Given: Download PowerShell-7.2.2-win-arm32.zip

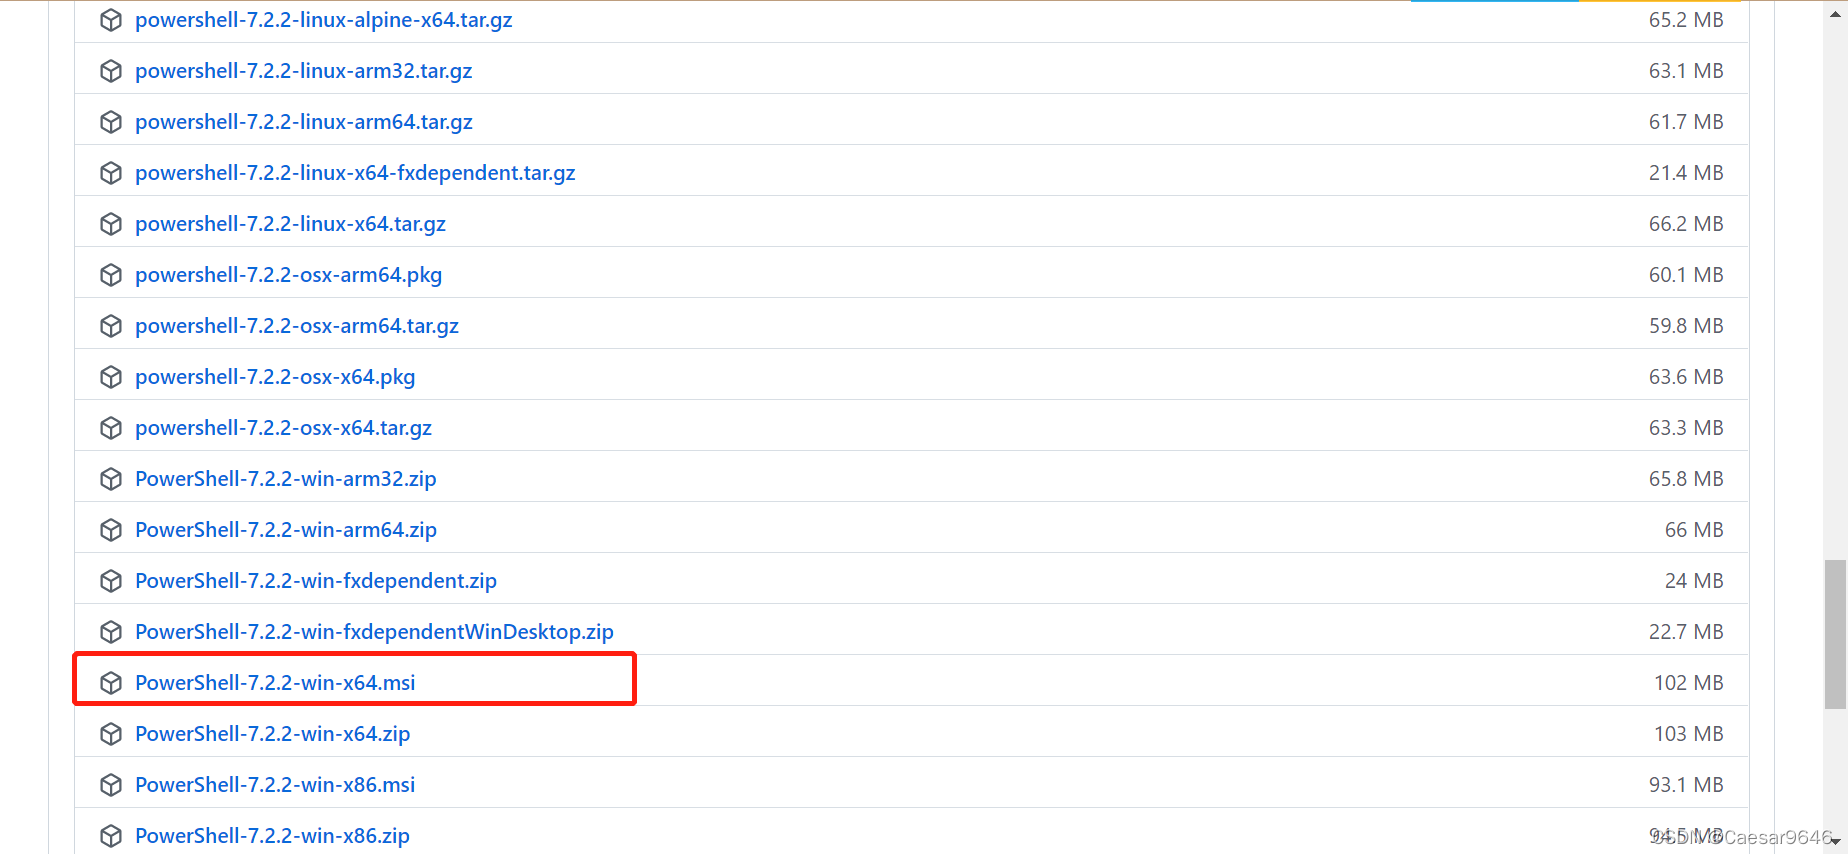Looking at the screenshot, I should pos(286,479).
